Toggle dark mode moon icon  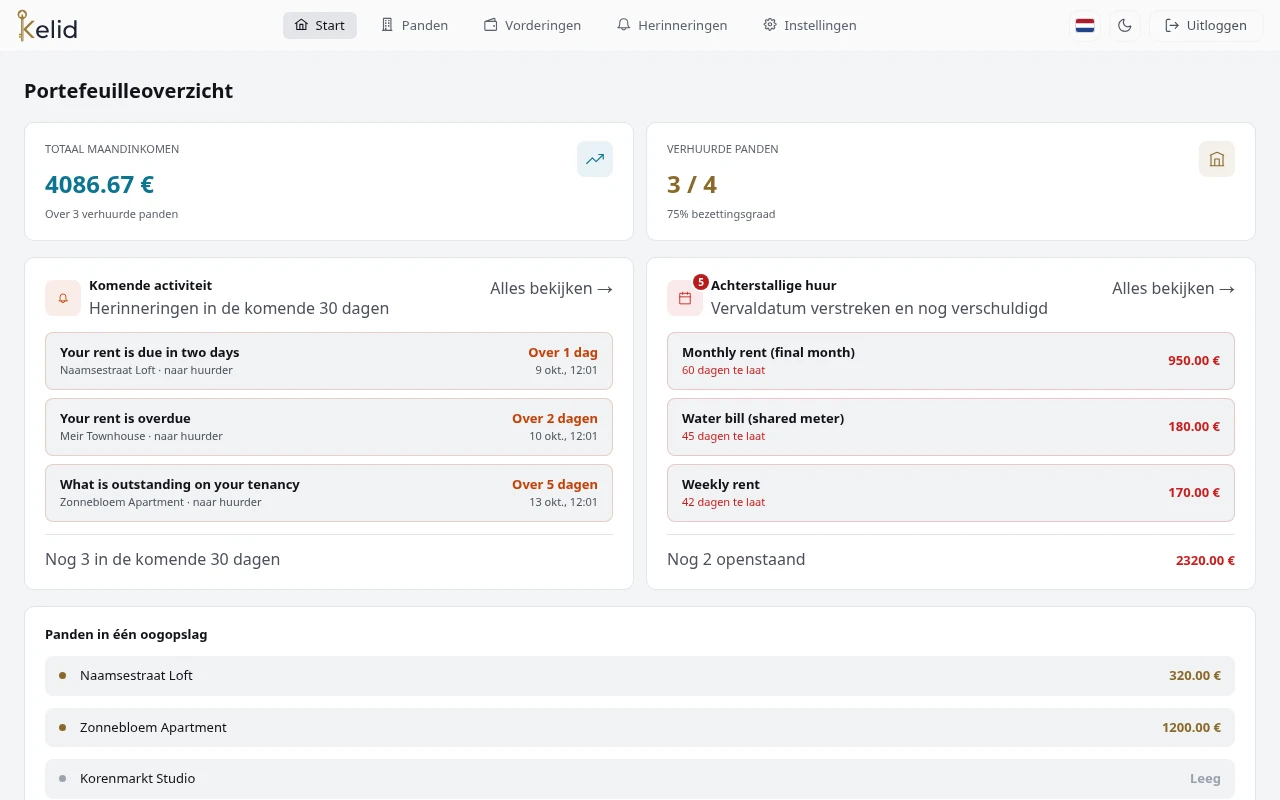[x=1125, y=25]
